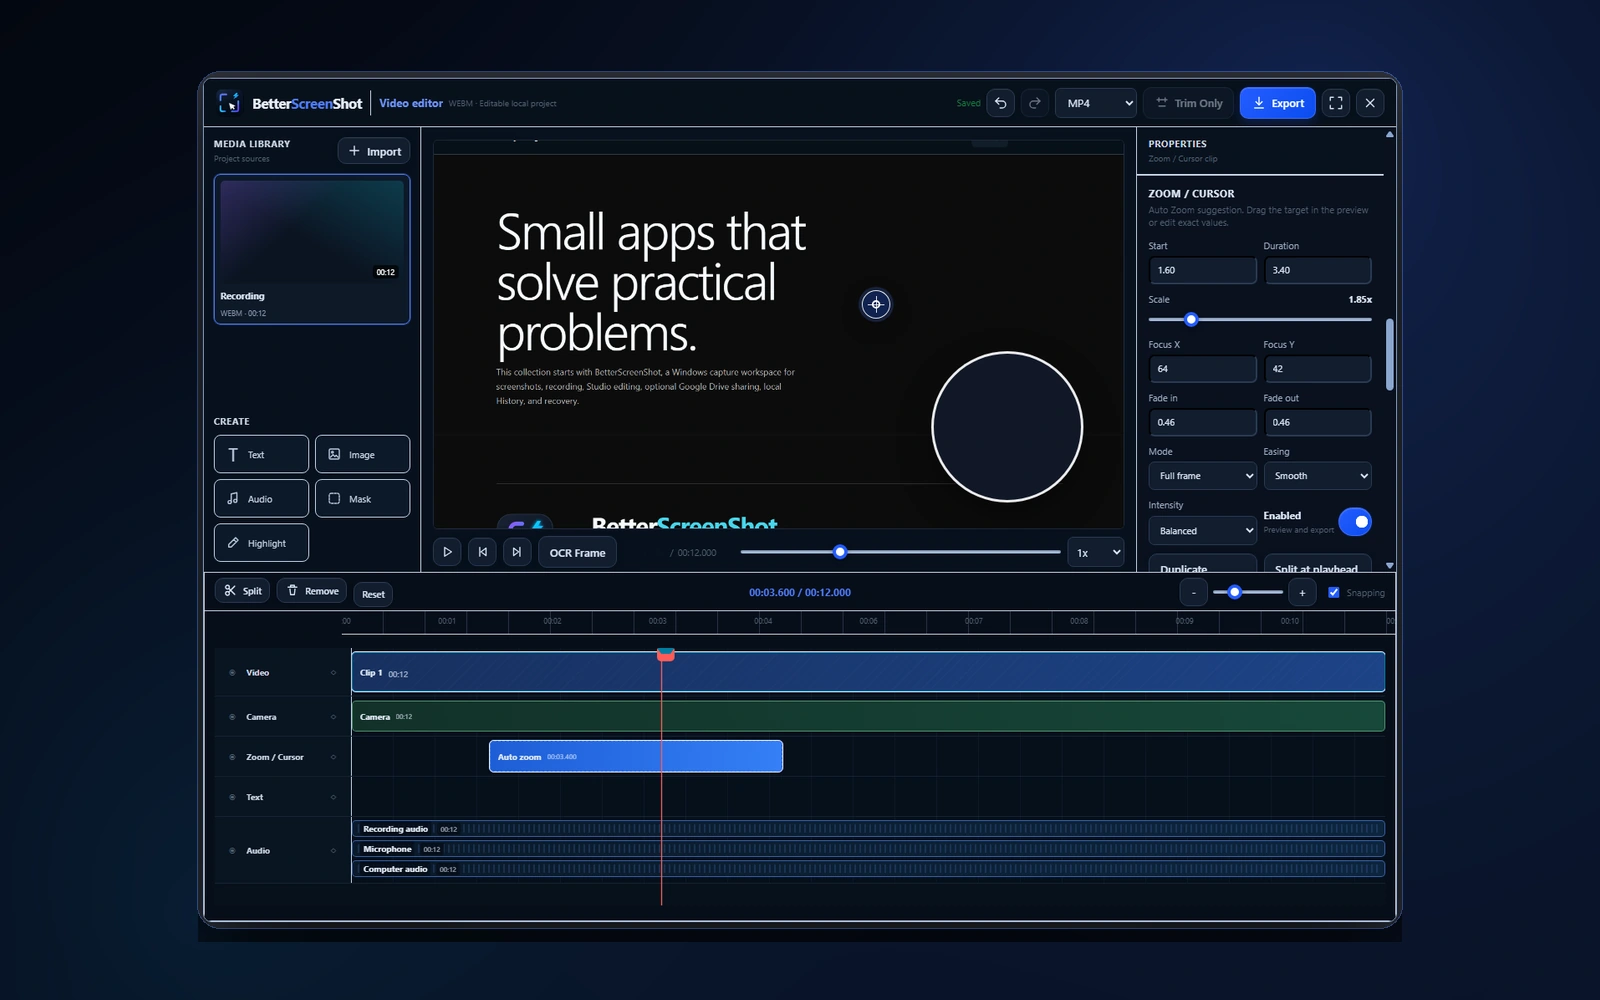Click the timeline Reset button

[x=373, y=594]
